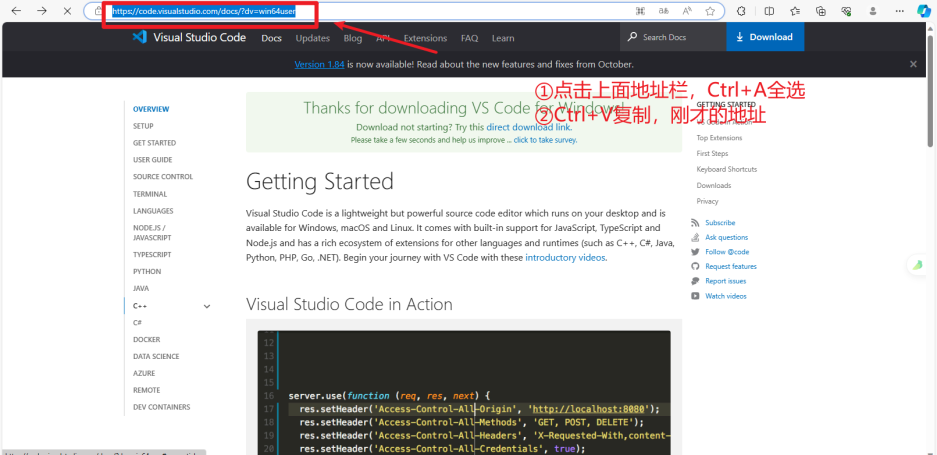
Task: Click the Ask questions icon
Action: [695, 237]
